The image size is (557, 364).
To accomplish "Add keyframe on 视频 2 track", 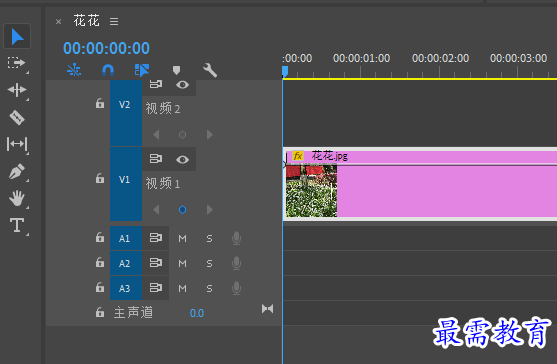I will 182,135.
